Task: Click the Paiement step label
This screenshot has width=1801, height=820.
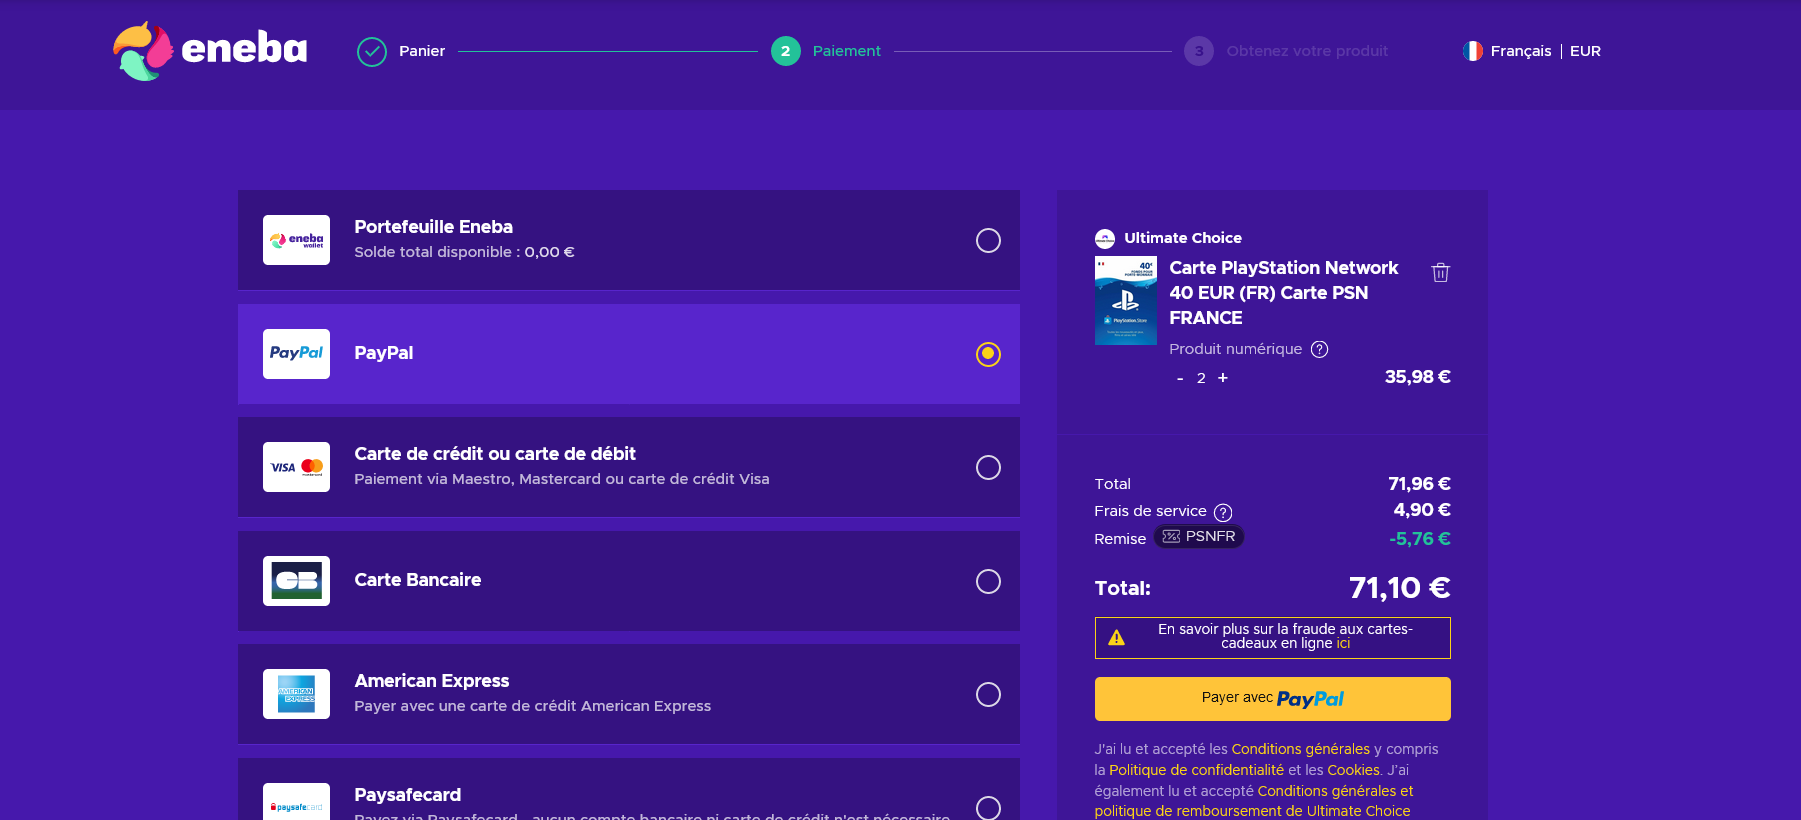Action: pyautogui.click(x=846, y=51)
